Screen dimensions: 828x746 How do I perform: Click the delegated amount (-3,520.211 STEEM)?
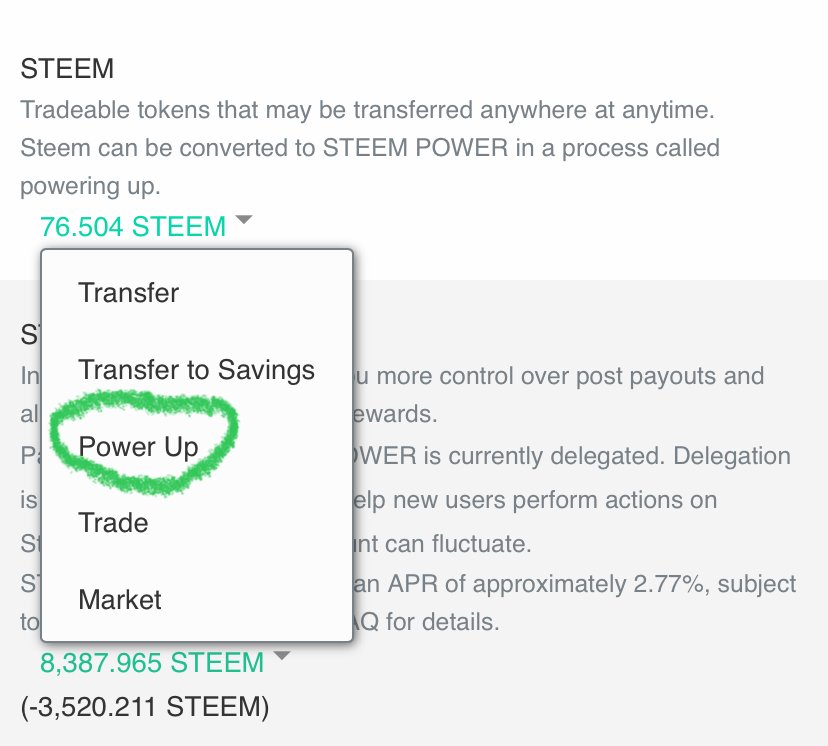click(x=145, y=707)
